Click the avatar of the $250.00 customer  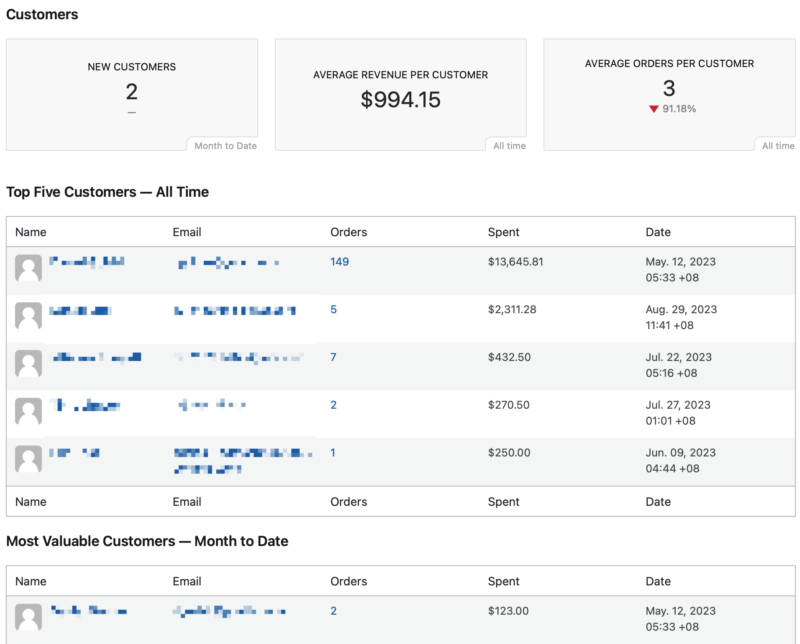pyautogui.click(x=29, y=459)
